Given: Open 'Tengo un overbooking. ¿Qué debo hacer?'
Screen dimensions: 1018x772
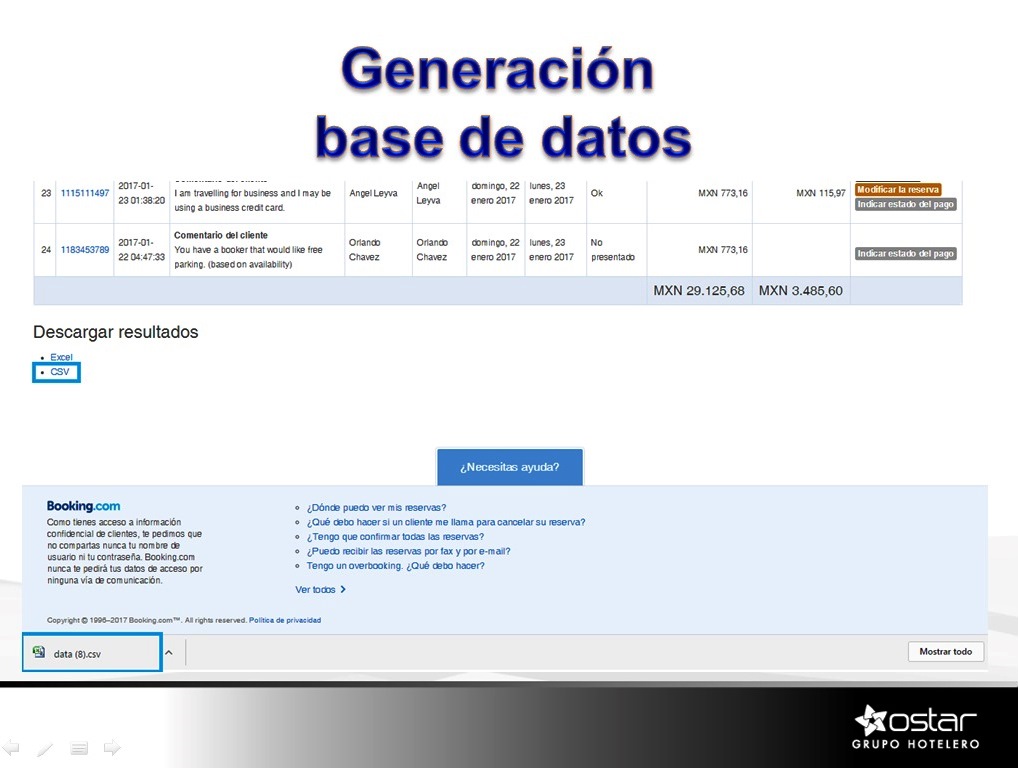Looking at the screenshot, I should (x=395, y=566).
